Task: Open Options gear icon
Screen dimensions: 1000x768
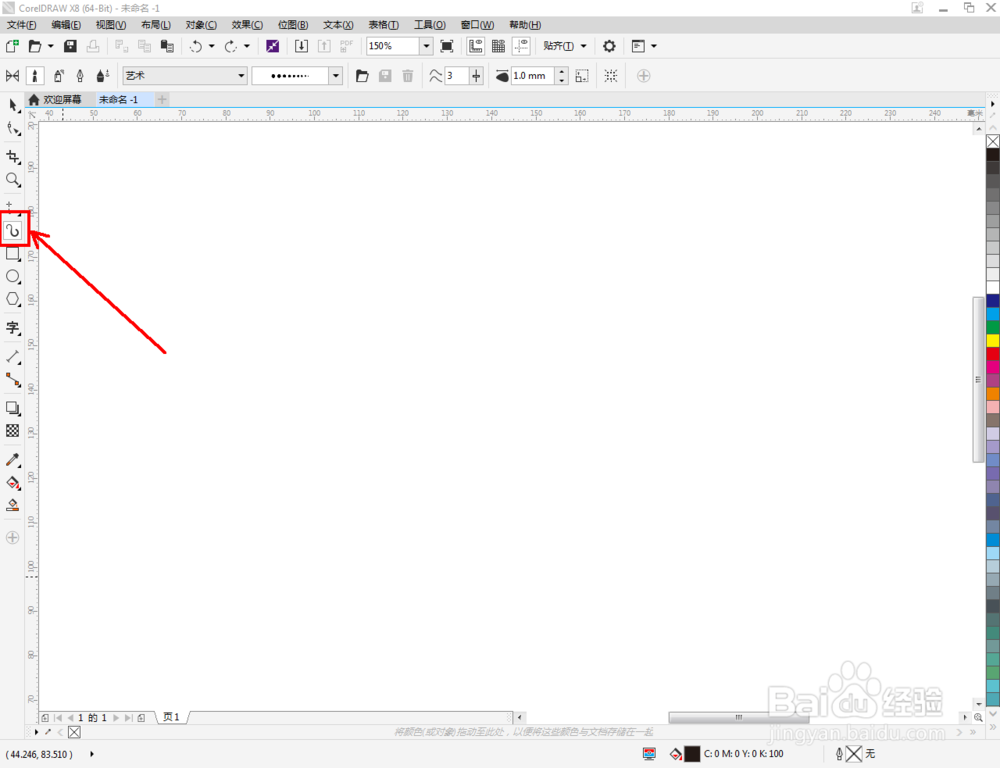Action: [x=609, y=46]
